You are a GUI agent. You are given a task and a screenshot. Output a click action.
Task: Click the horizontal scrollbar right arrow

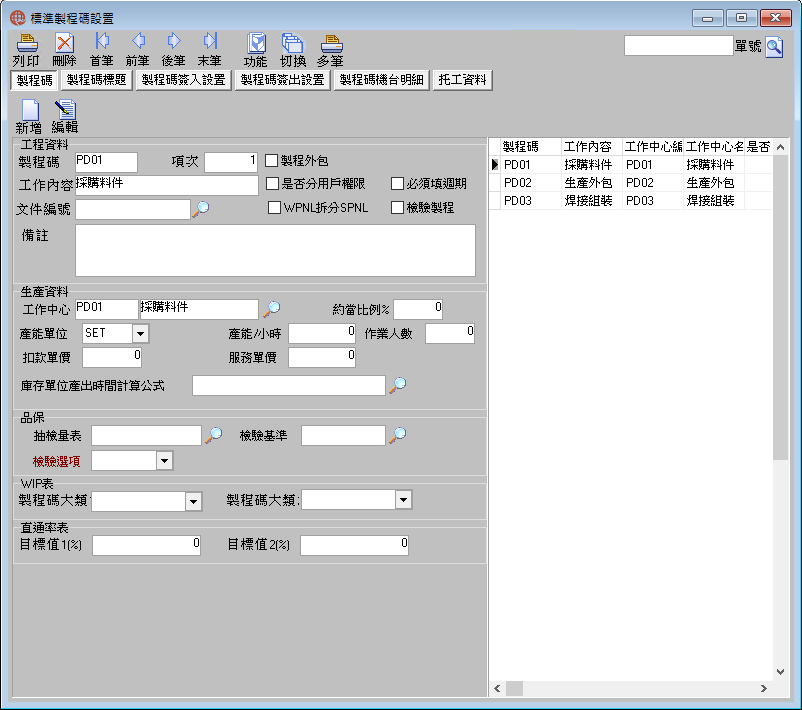[764, 689]
